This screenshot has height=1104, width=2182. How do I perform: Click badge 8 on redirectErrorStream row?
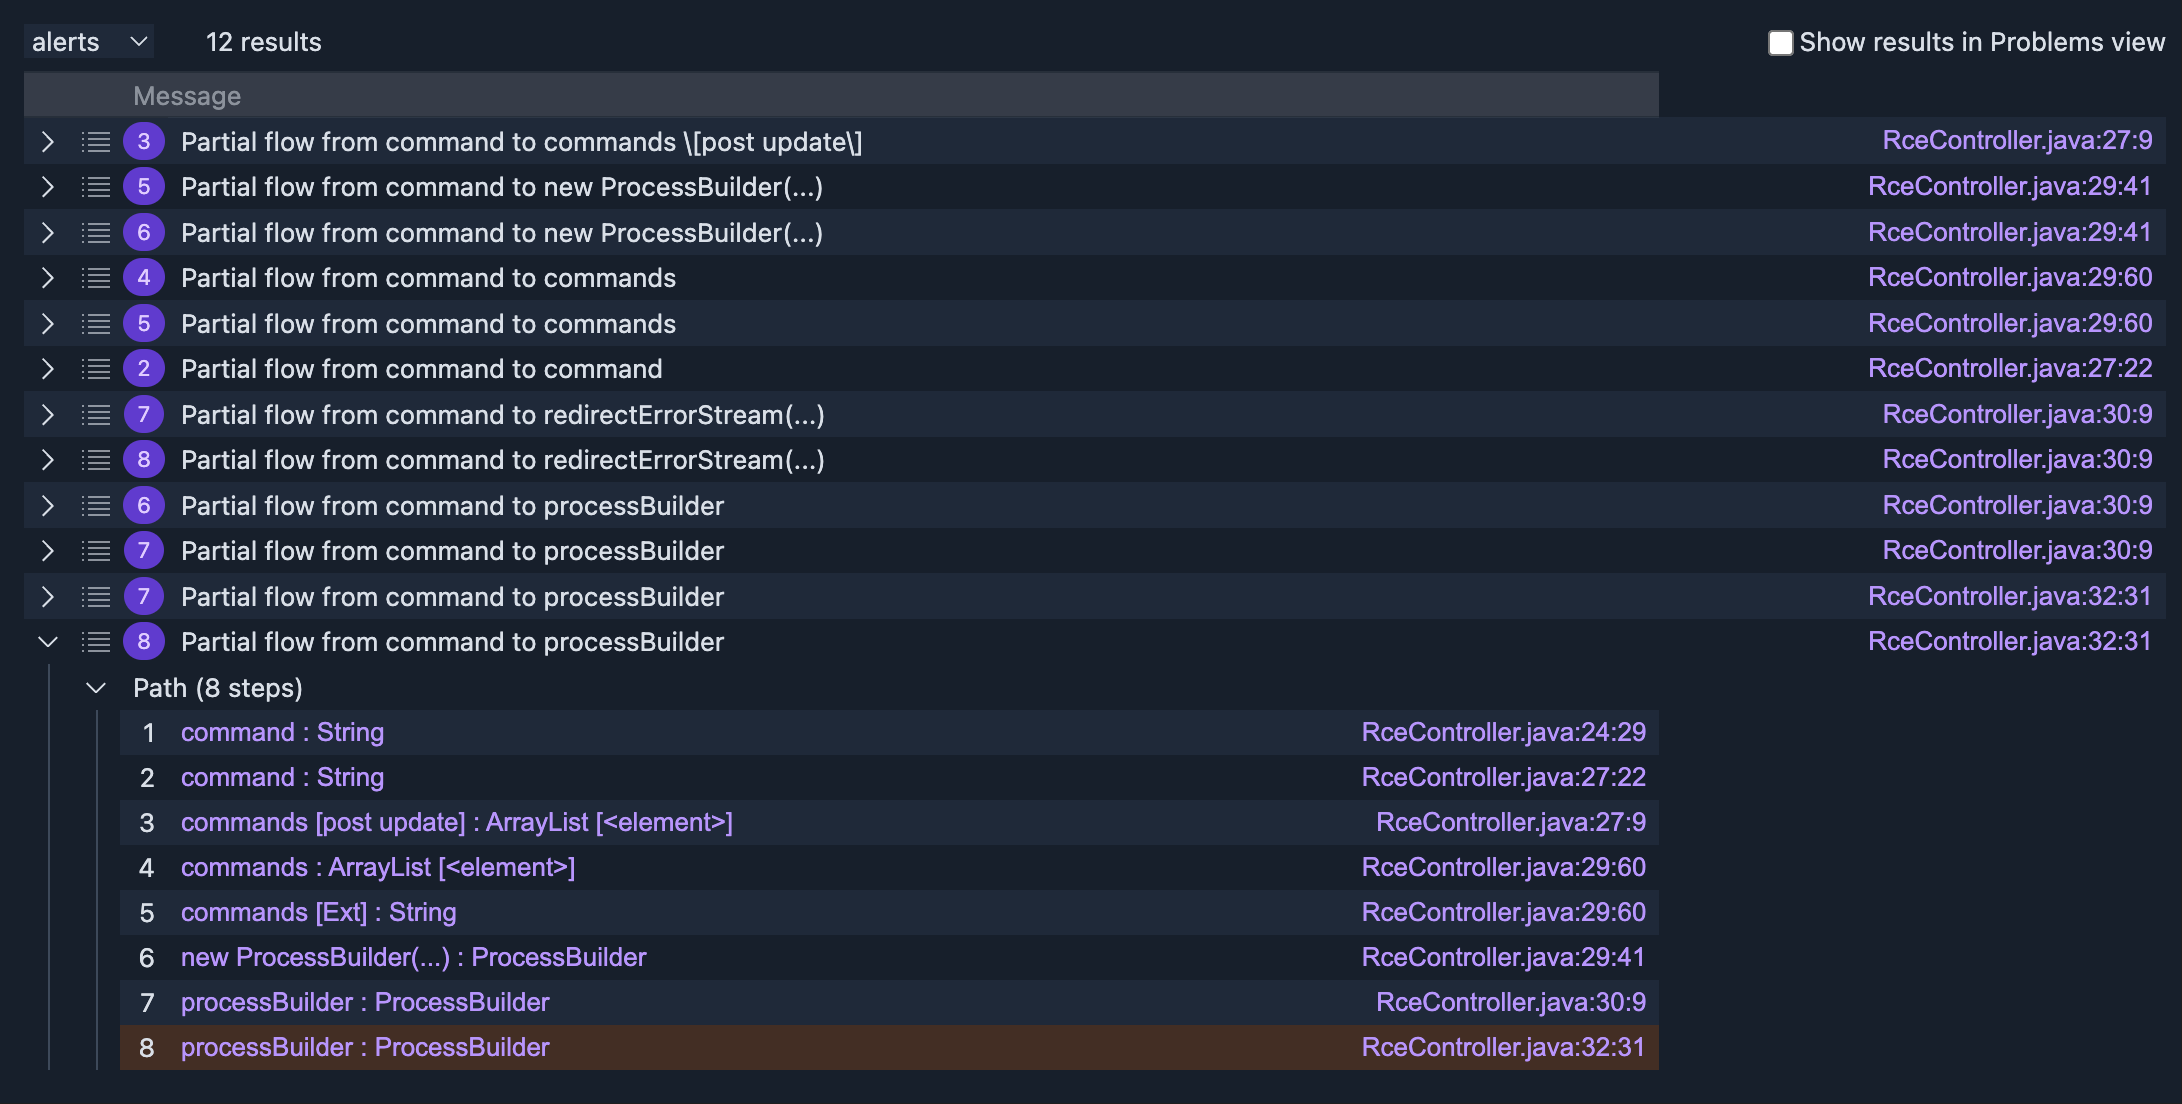(144, 460)
